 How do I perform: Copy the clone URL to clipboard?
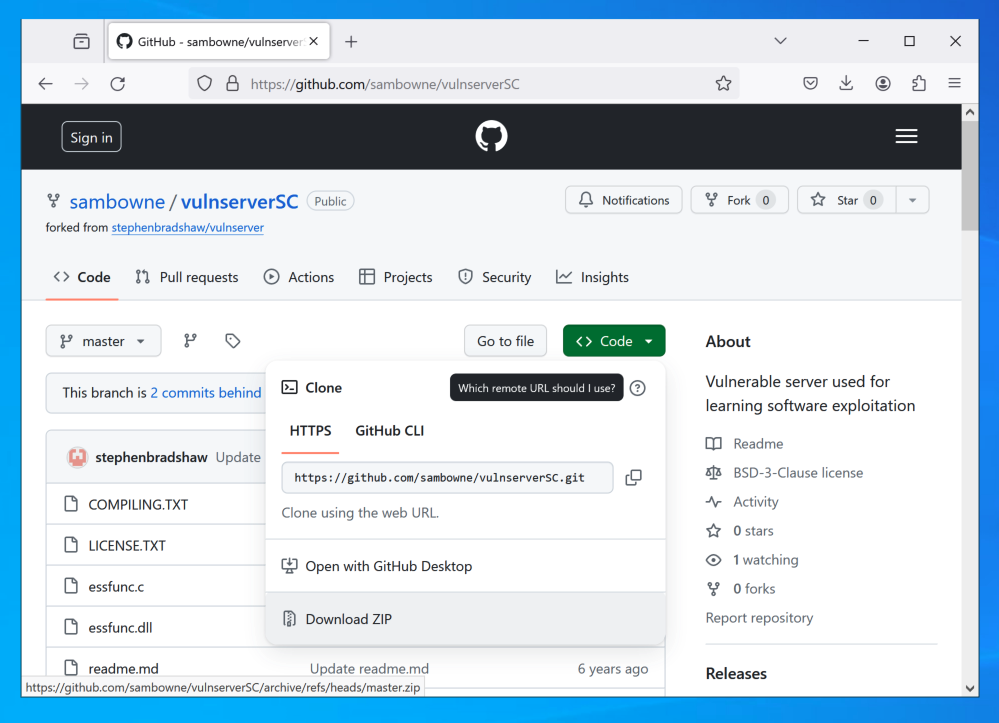click(633, 478)
